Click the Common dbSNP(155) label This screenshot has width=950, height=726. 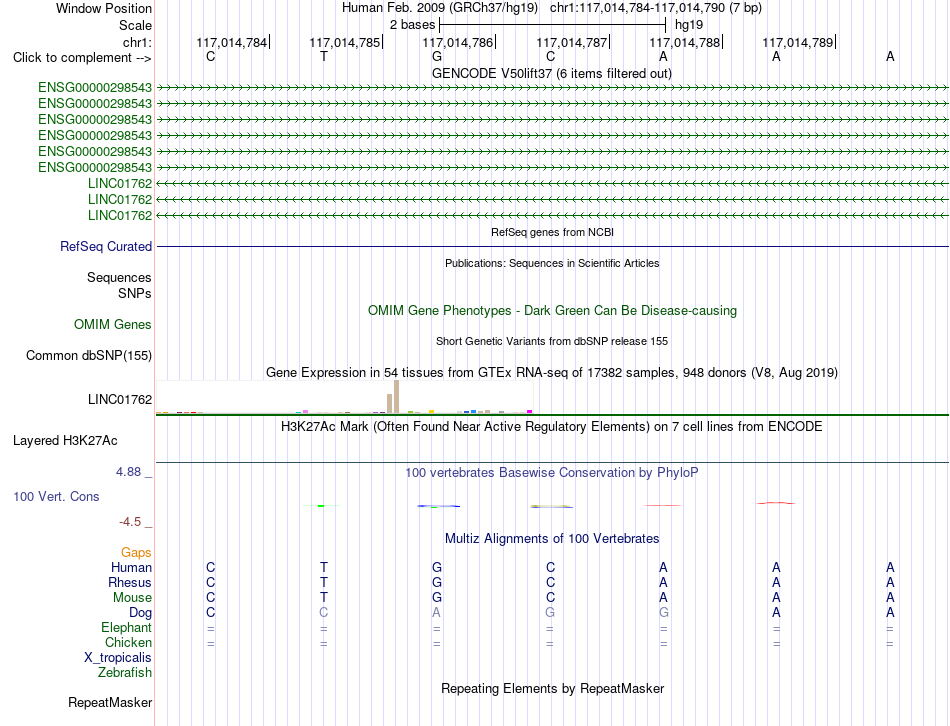coord(88,356)
